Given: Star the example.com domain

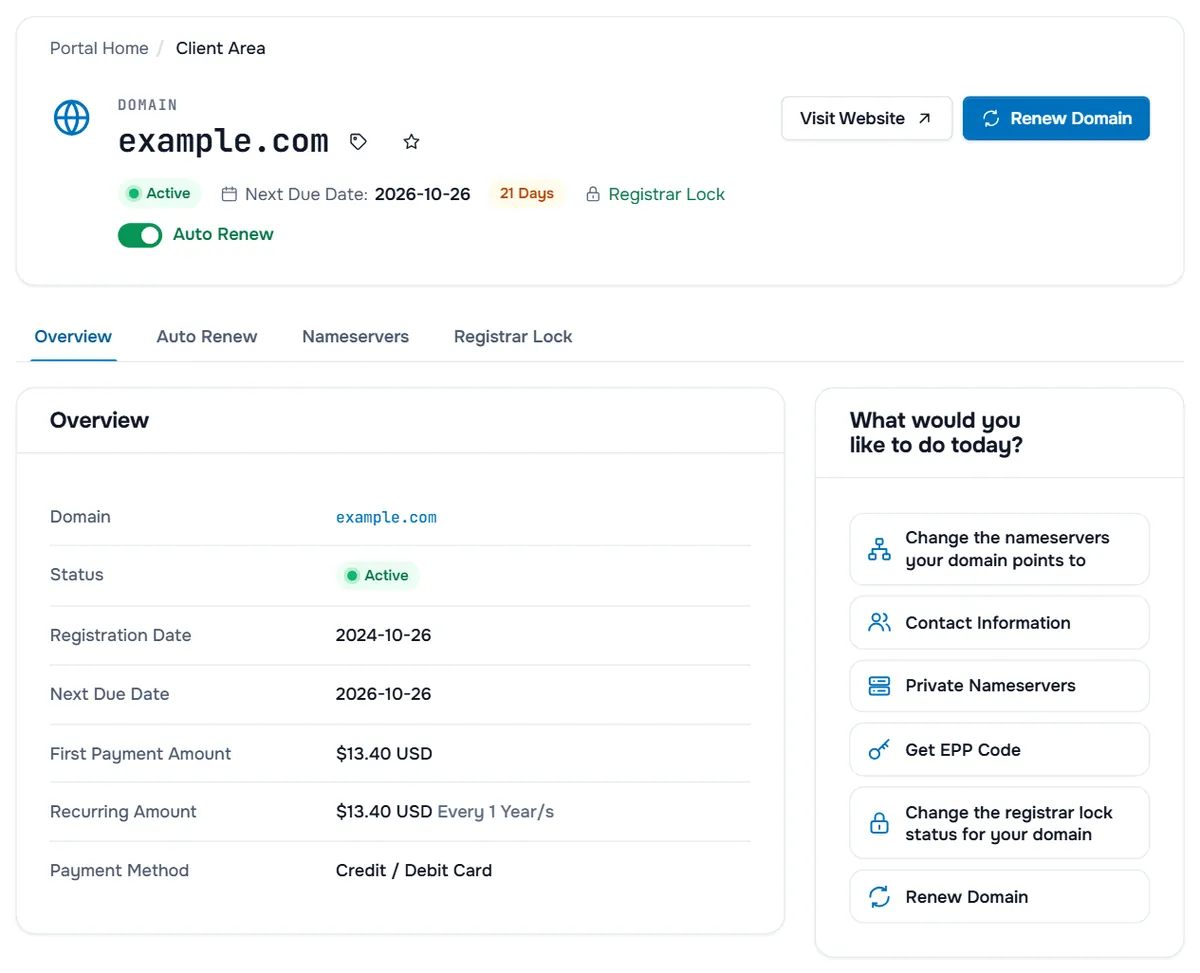Looking at the screenshot, I should pos(411,142).
